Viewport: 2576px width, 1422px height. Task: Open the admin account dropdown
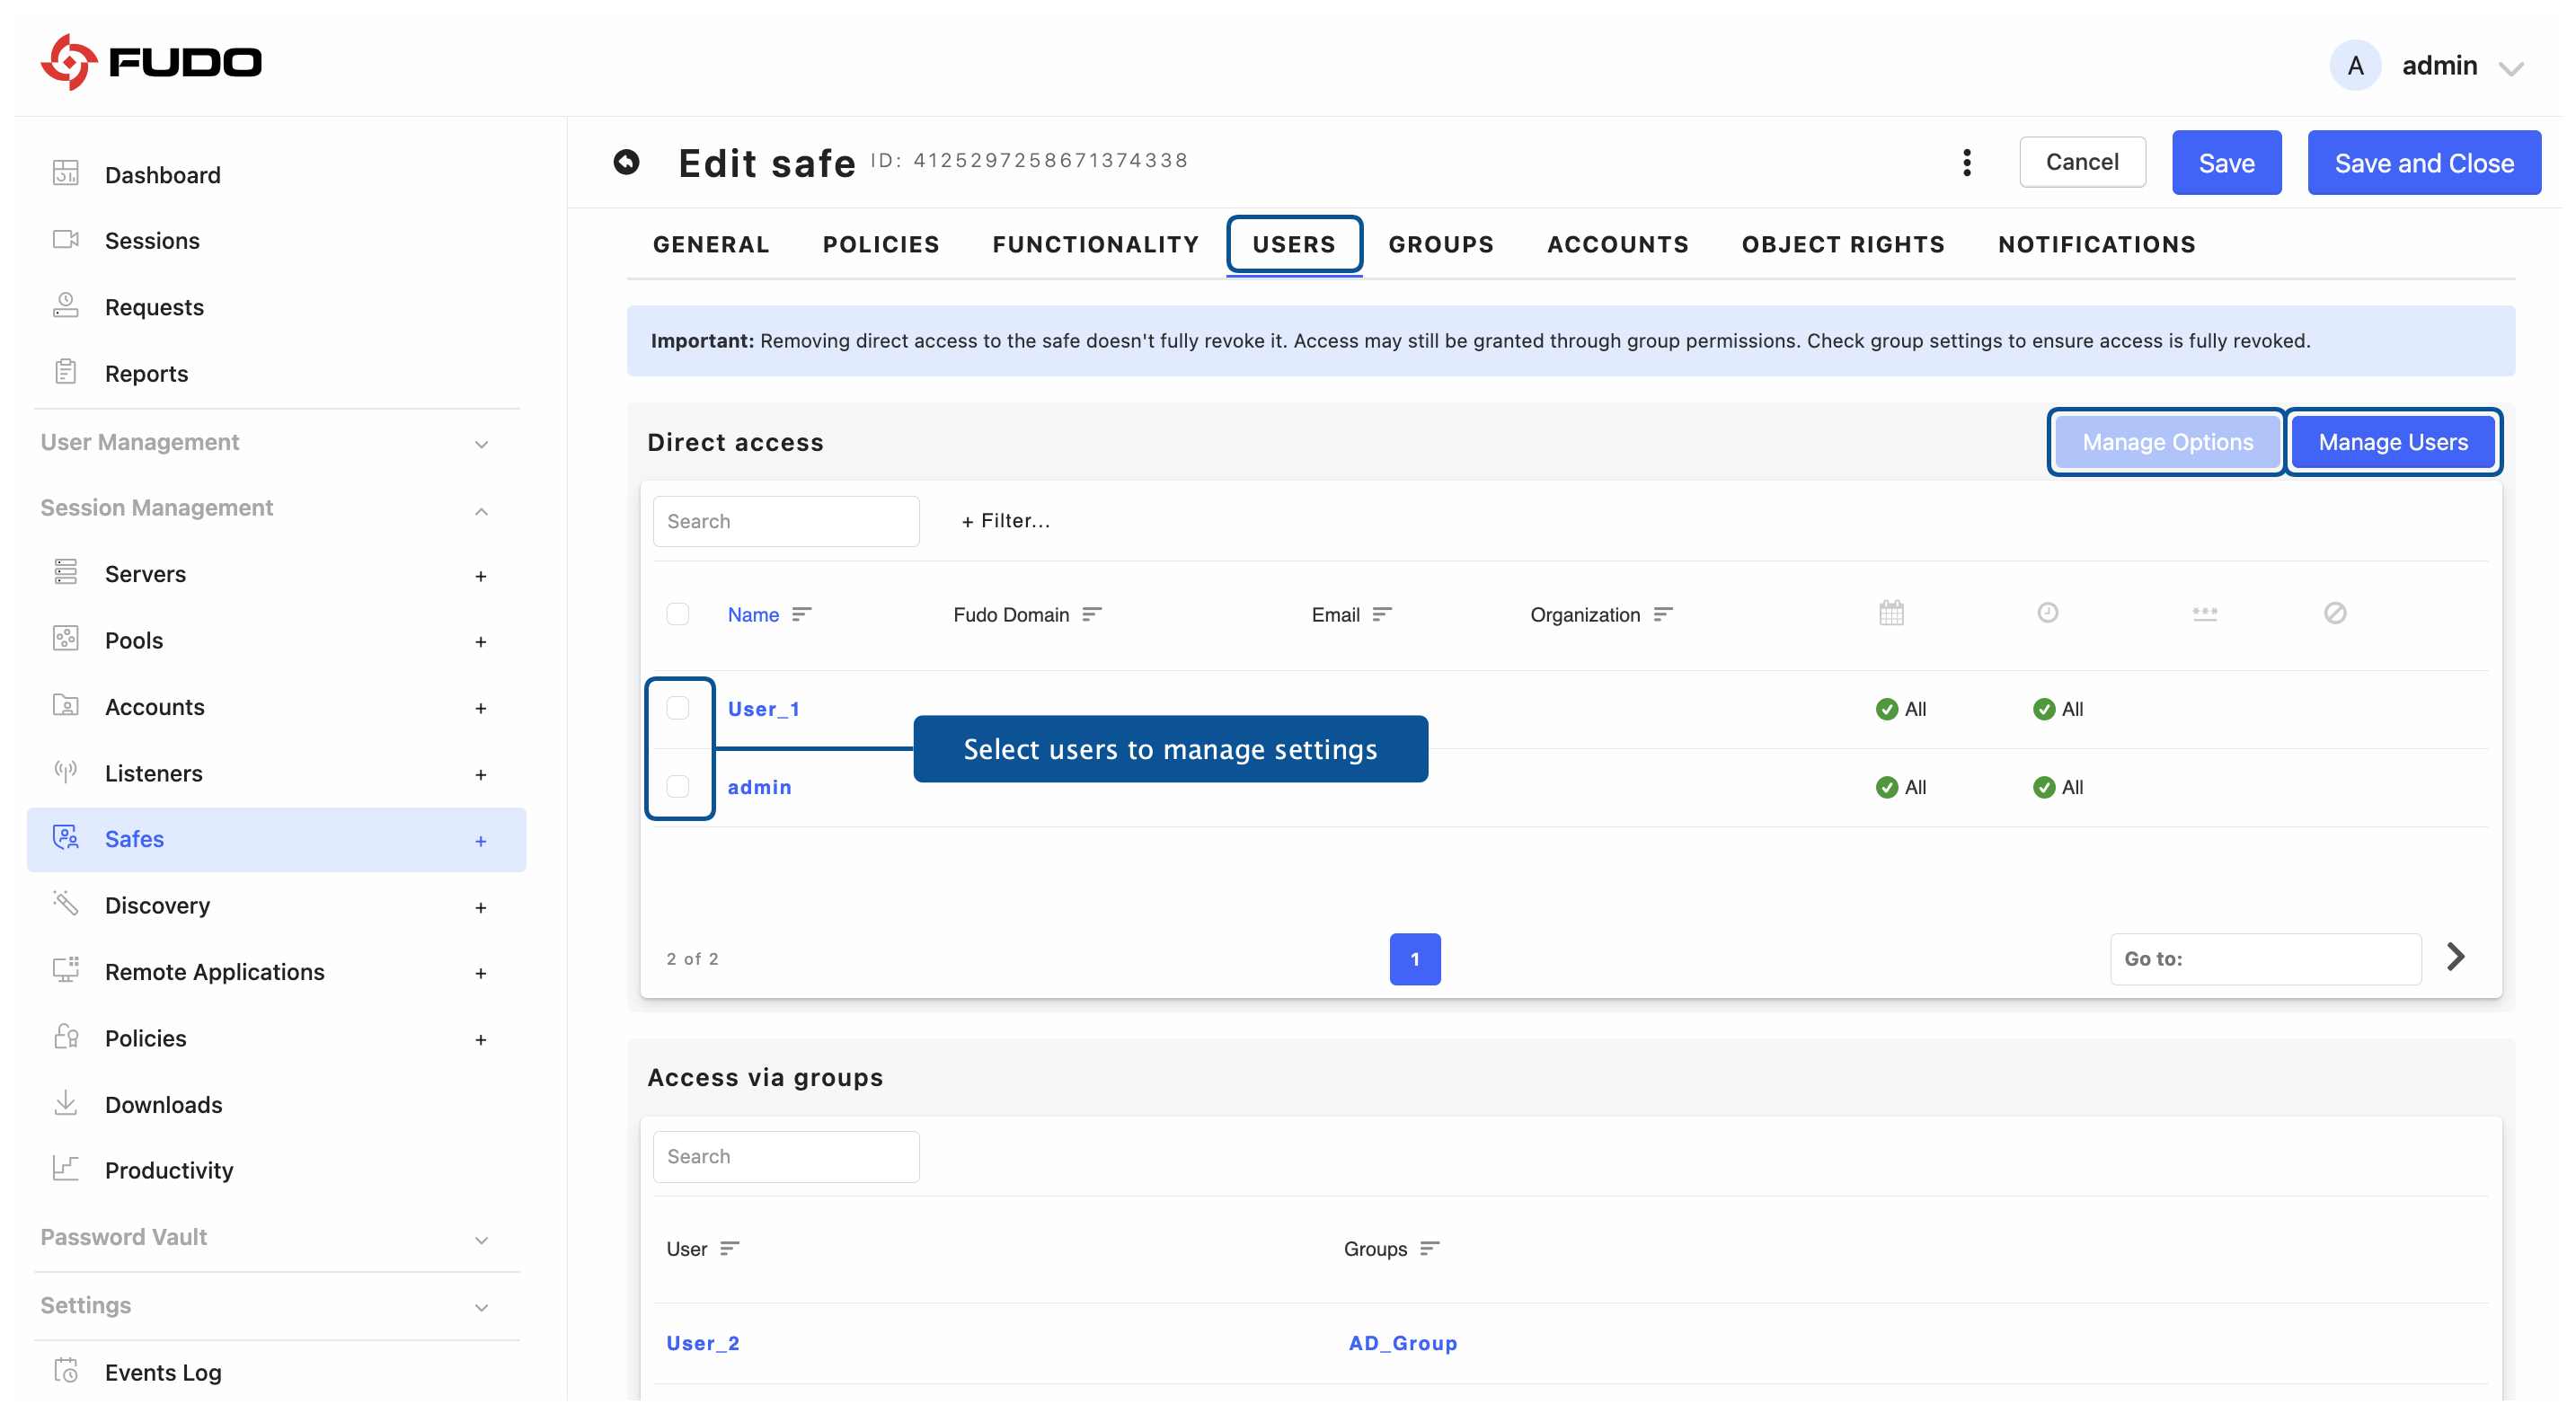pyautogui.click(x=2510, y=67)
